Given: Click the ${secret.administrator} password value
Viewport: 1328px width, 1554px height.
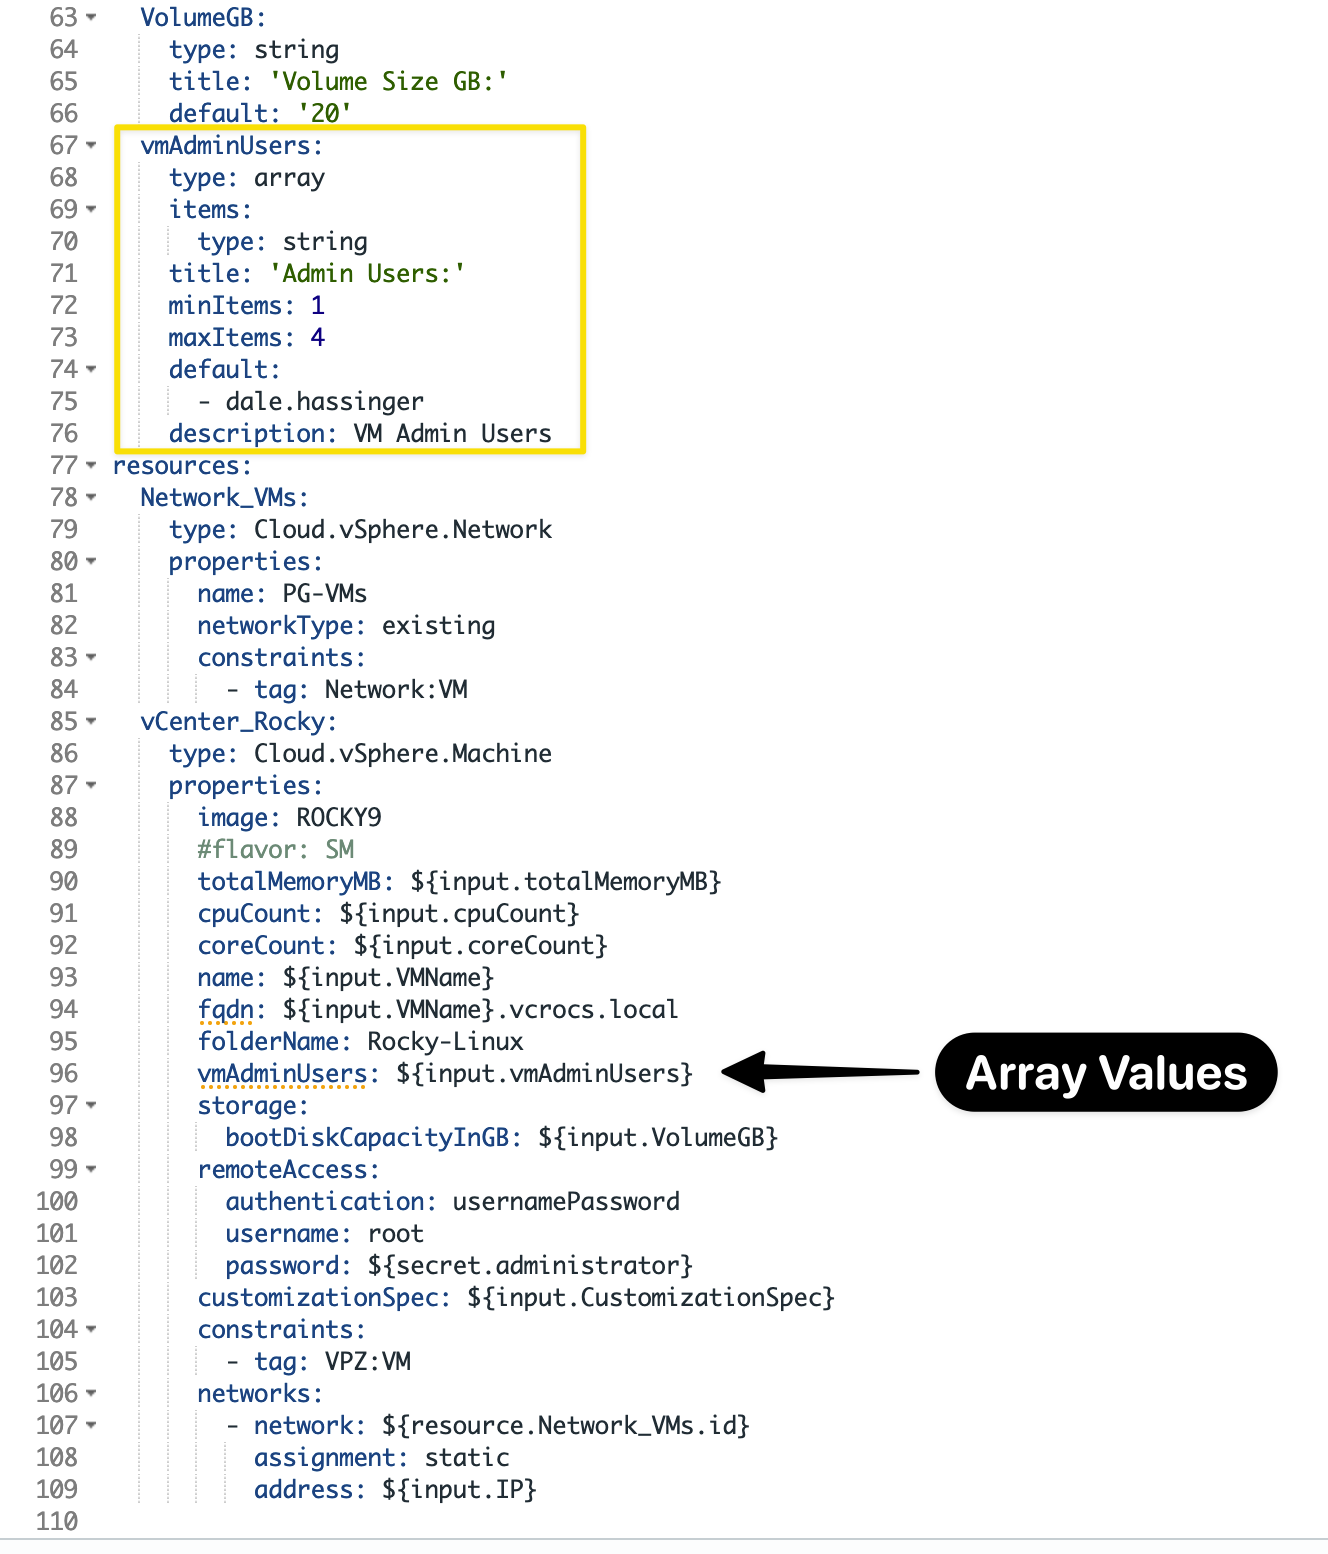Looking at the screenshot, I should [x=529, y=1266].
